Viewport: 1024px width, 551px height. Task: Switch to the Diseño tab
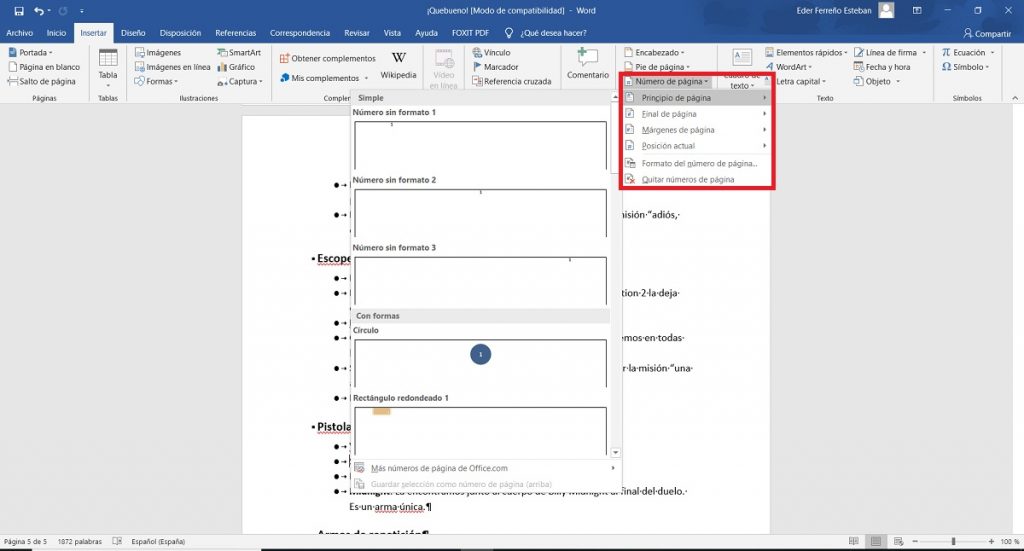click(x=133, y=33)
